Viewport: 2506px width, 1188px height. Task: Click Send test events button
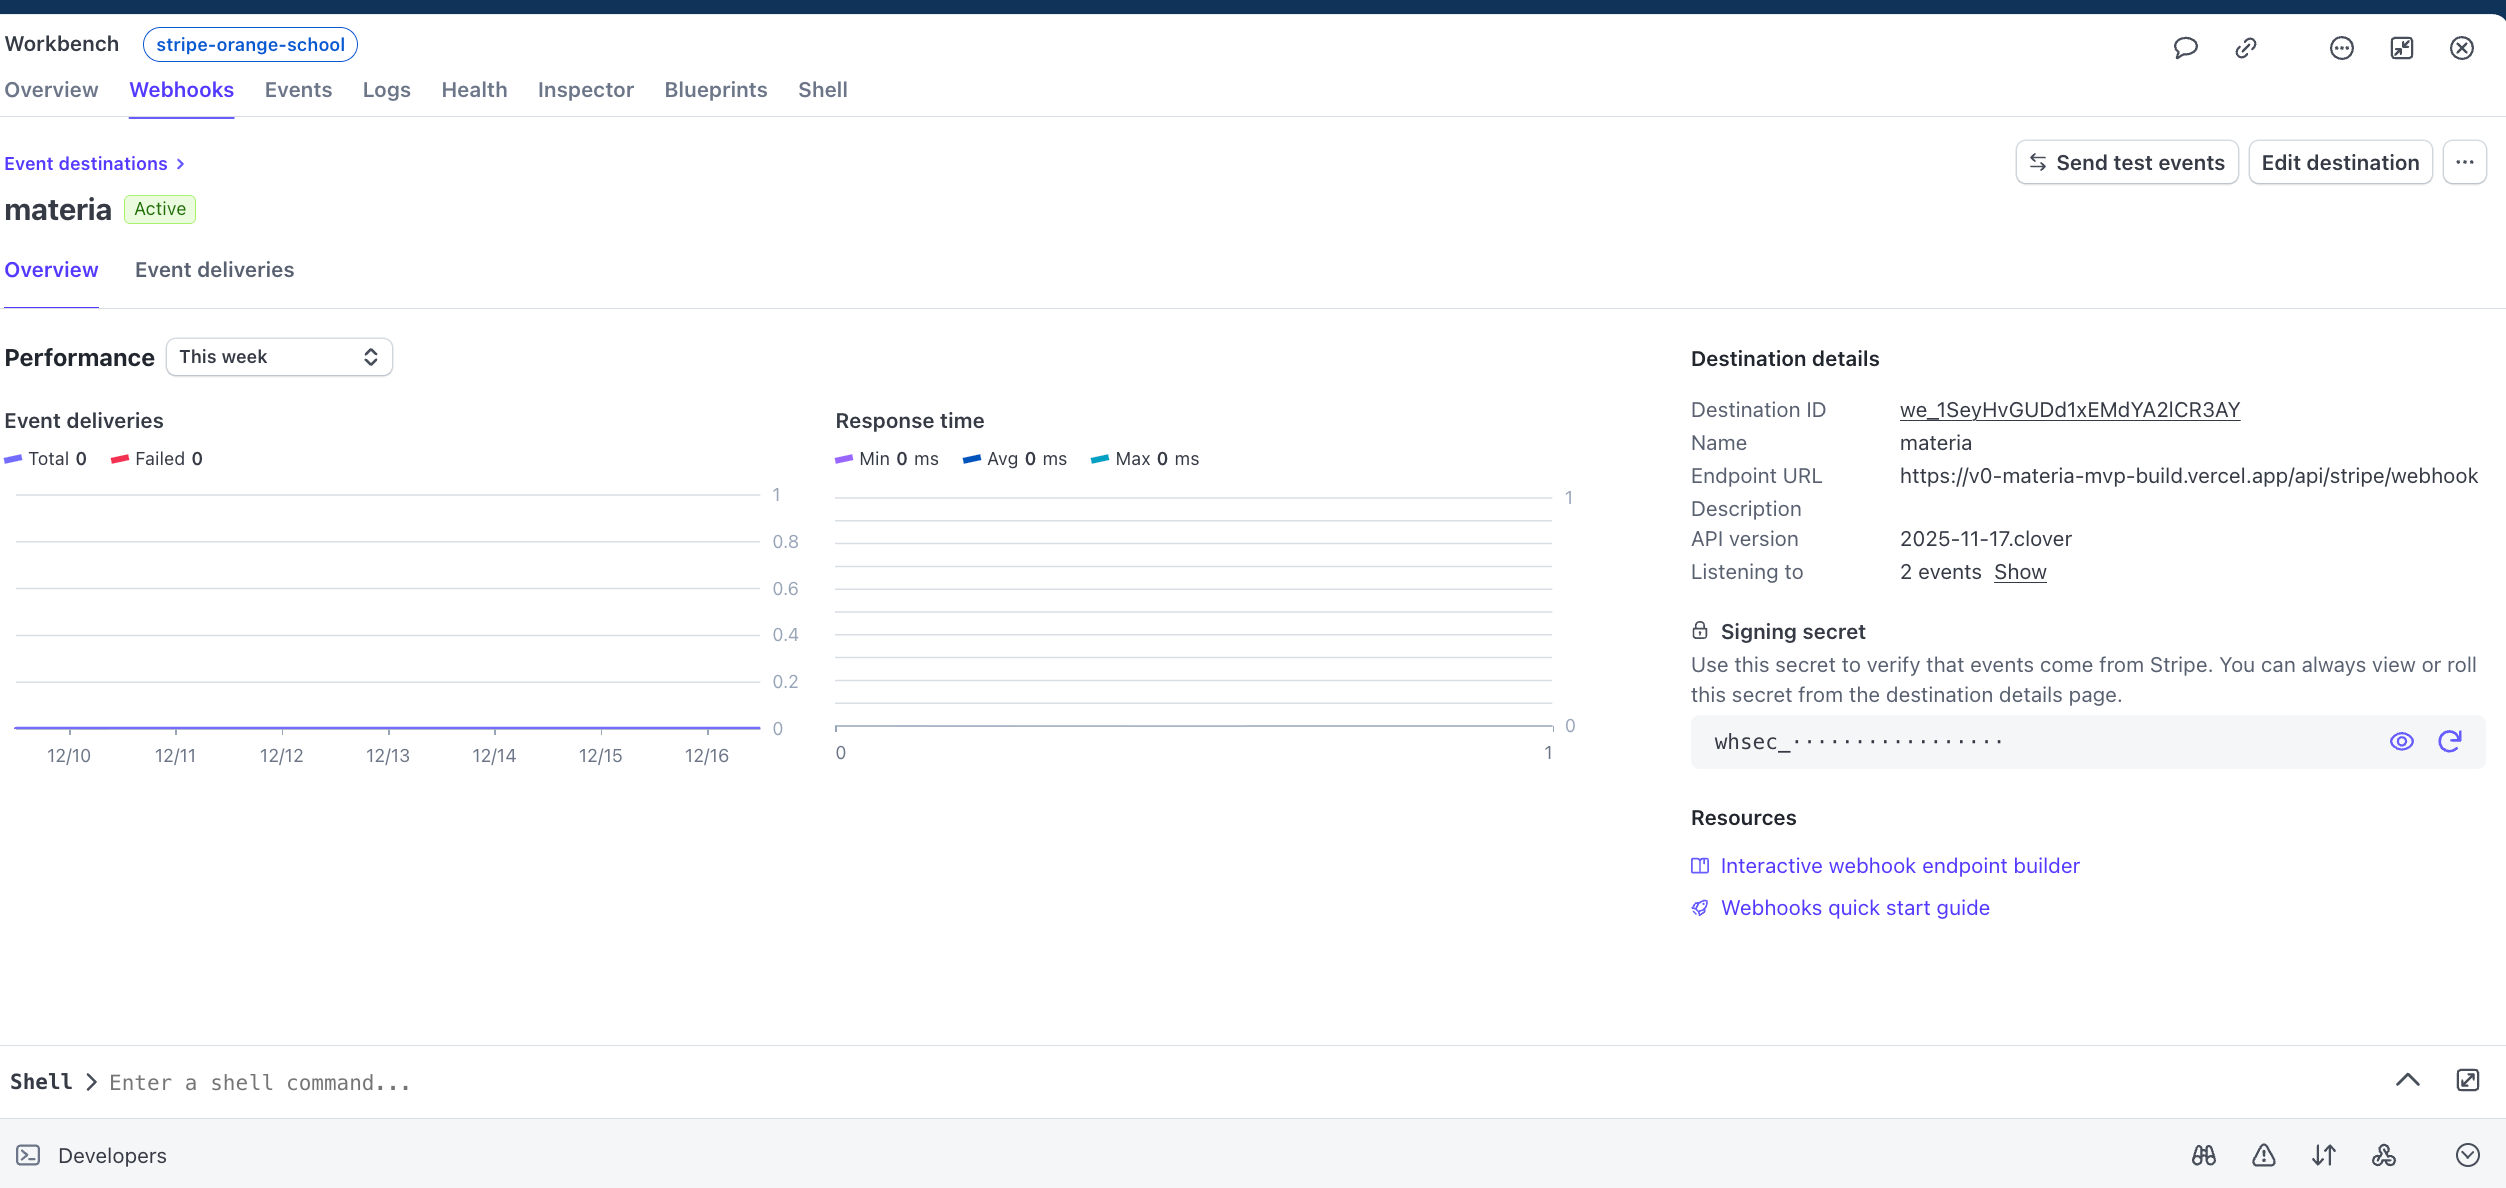(2126, 162)
